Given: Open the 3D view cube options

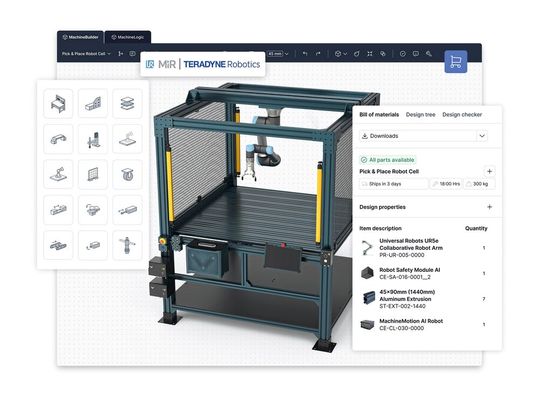Looking at the screenshot, I should [340, 54].
